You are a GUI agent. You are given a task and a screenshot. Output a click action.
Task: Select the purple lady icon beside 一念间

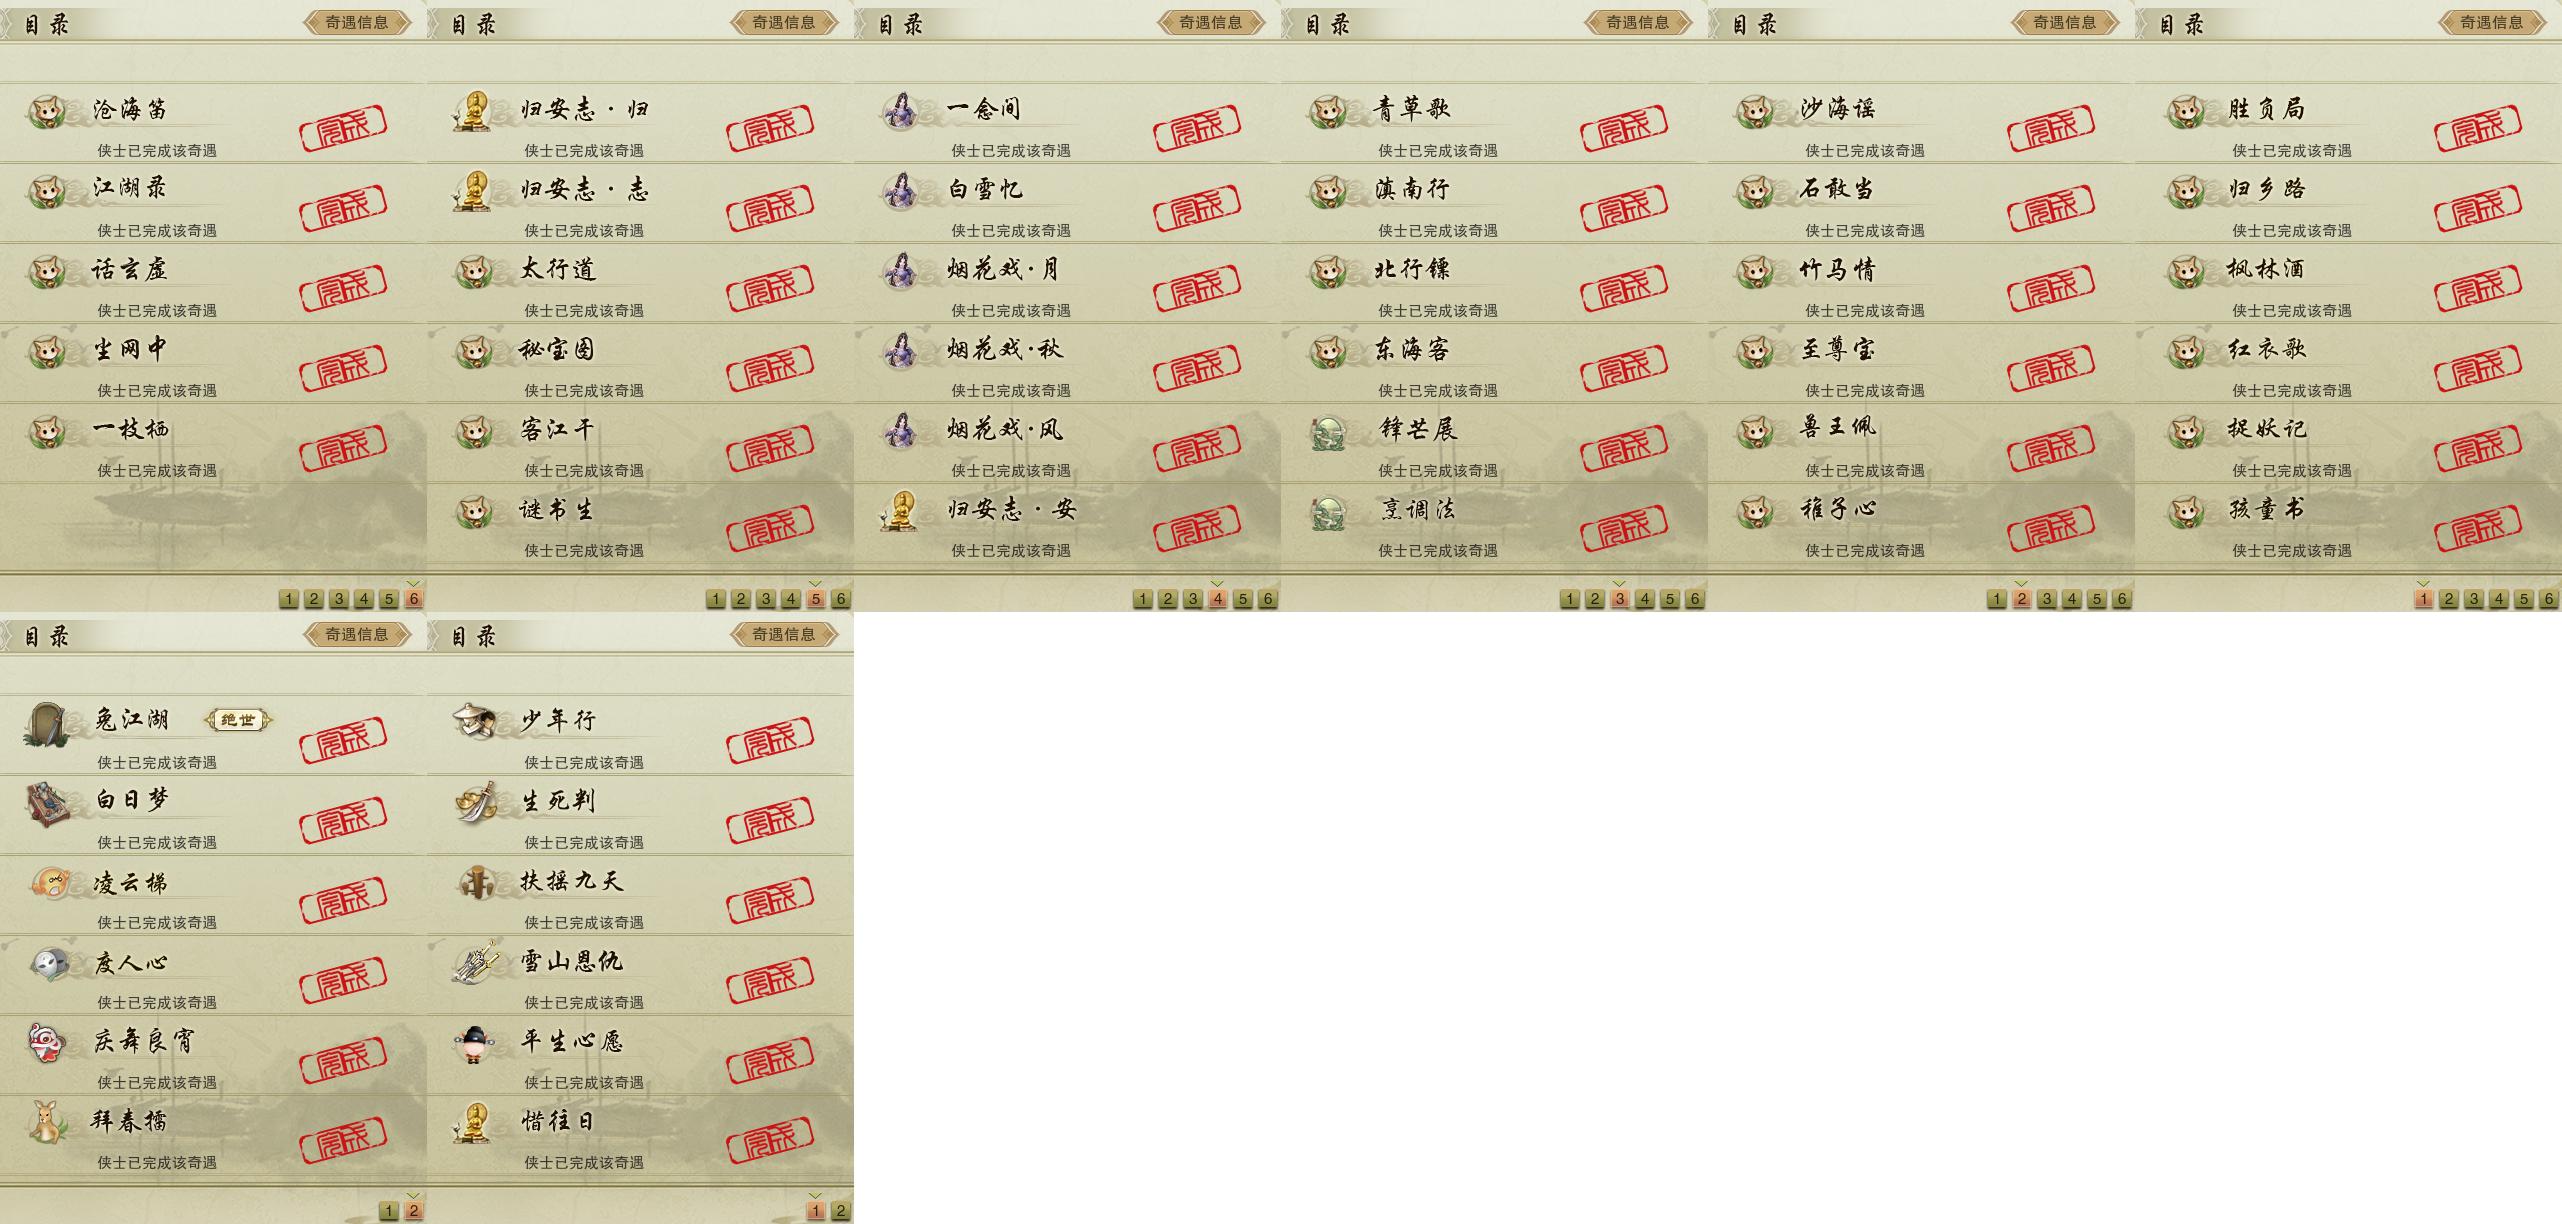[901, 110]
